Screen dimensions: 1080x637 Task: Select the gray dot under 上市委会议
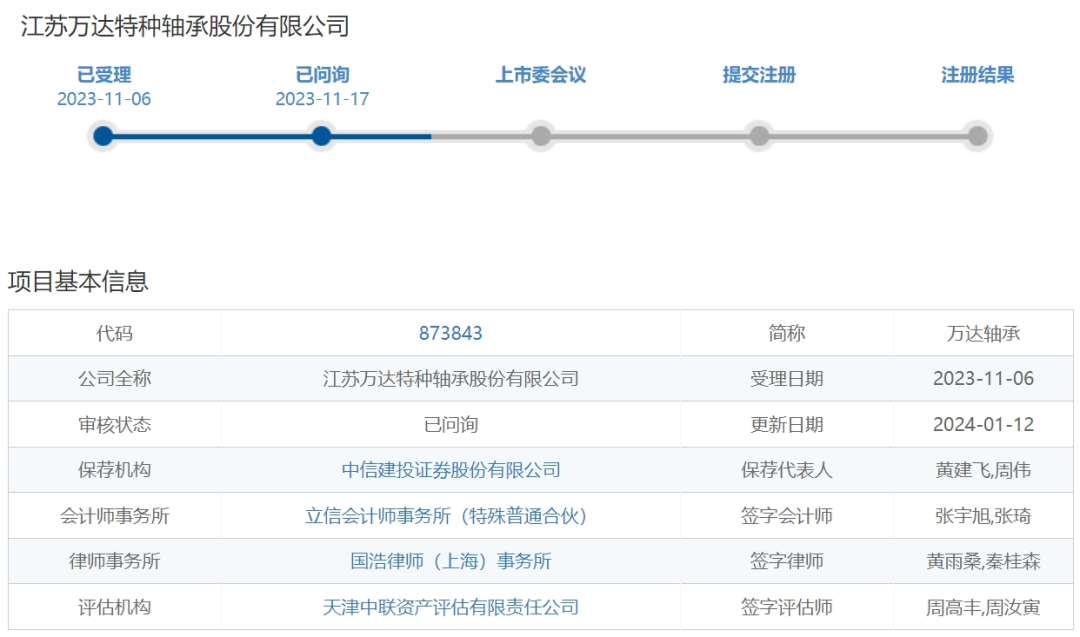pyautogui.click(x=541, y=136)
